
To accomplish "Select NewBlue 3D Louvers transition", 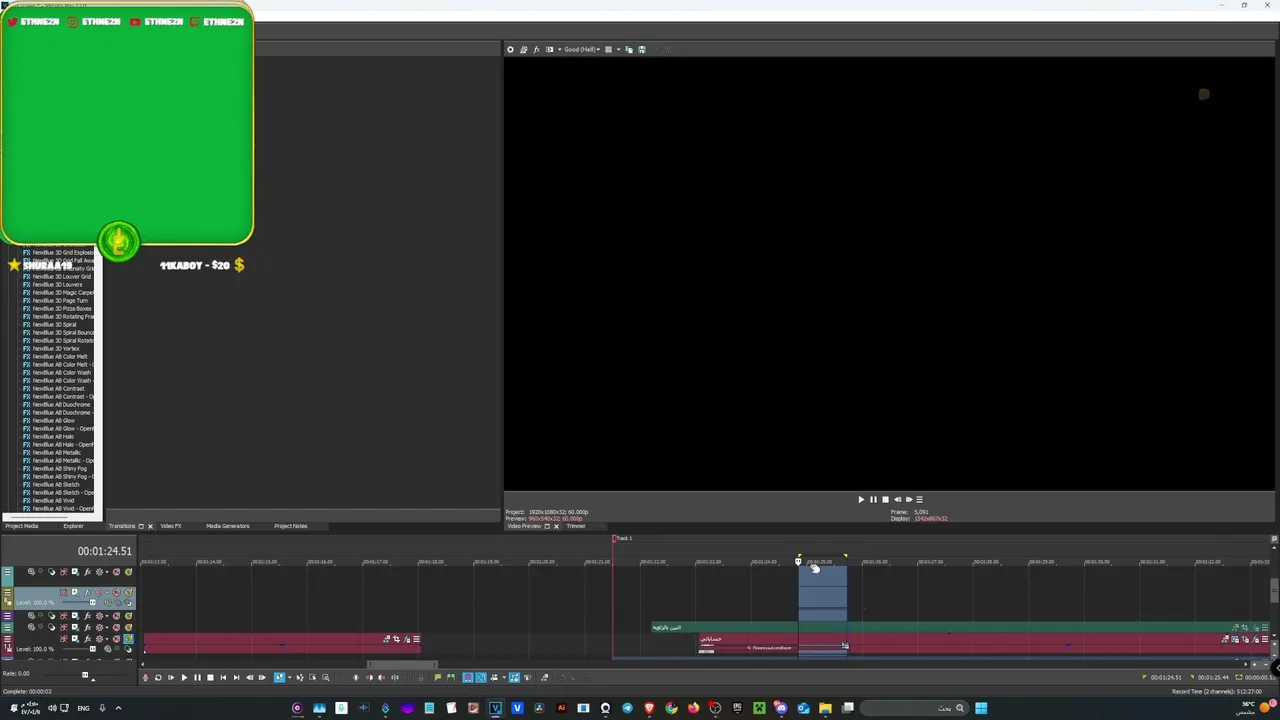I will pos(57,285).
